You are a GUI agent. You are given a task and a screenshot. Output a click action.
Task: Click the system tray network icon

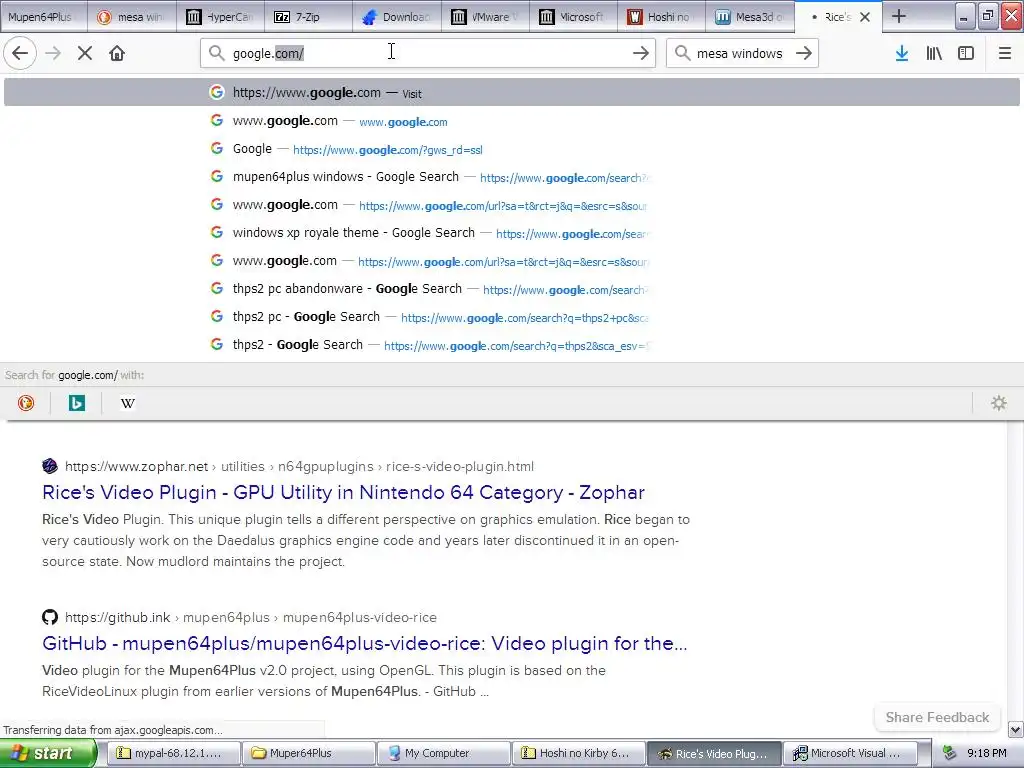(949, 753)
